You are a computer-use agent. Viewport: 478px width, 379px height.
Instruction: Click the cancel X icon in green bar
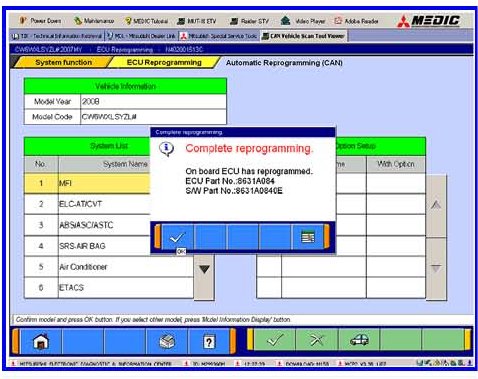(x=317, y=340)
